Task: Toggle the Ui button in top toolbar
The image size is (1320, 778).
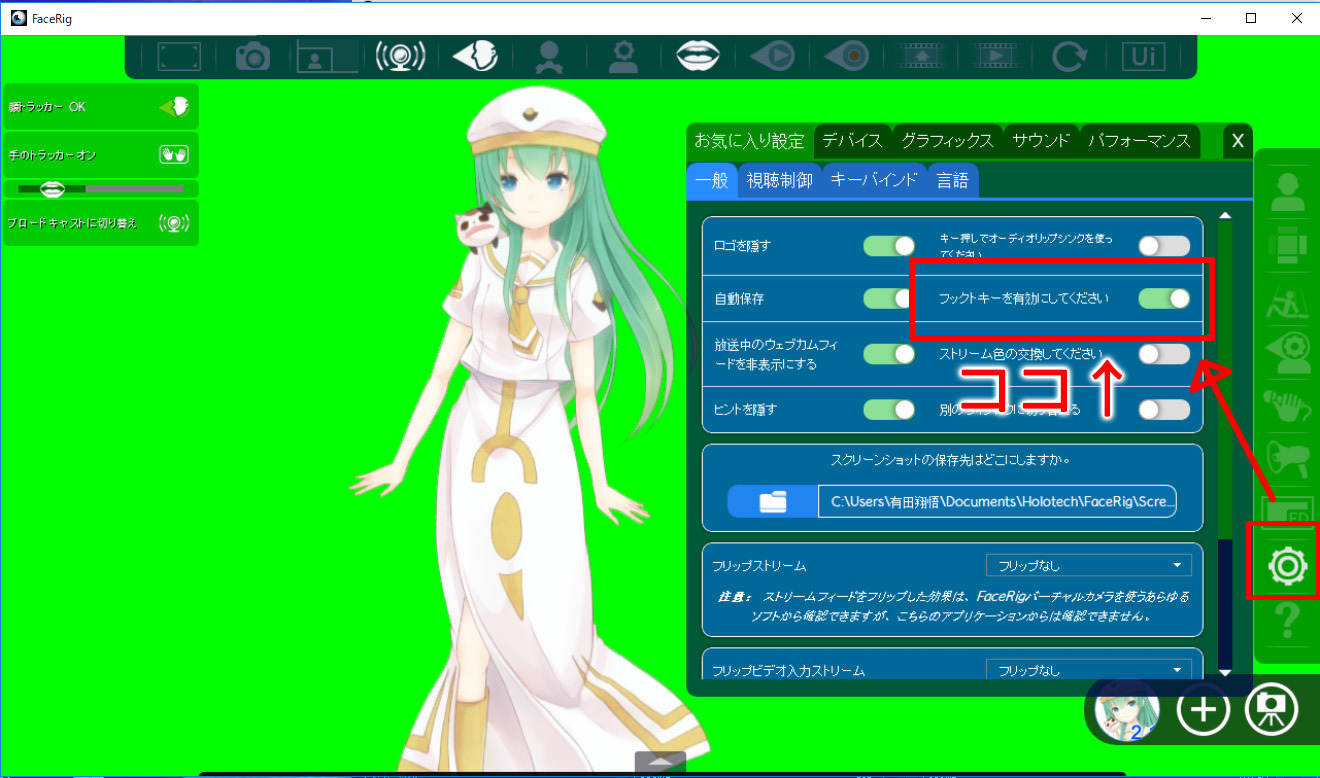Action: (x=1144, y=57)
